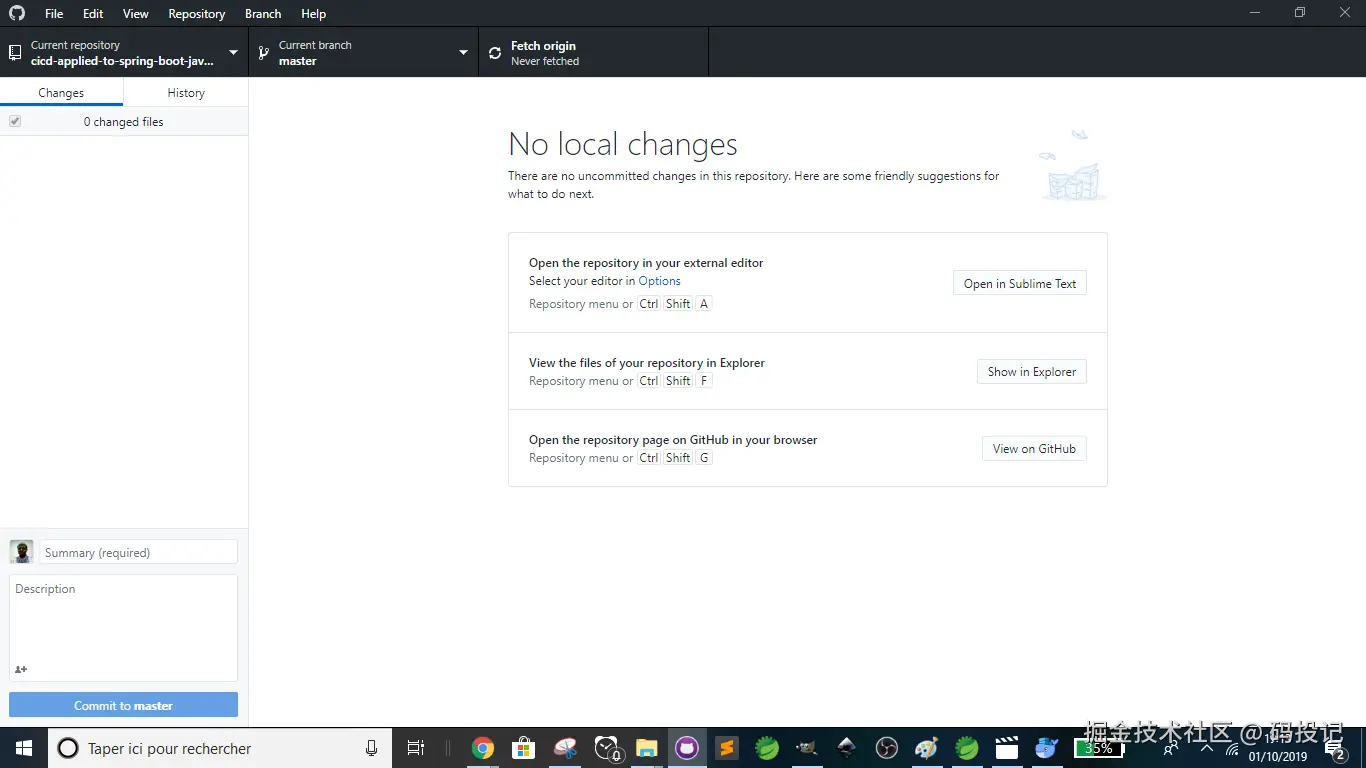Viewport: 1366px width, 768px height.
Task: Expand the Current repository dropdown
Action: click(124, 53)
